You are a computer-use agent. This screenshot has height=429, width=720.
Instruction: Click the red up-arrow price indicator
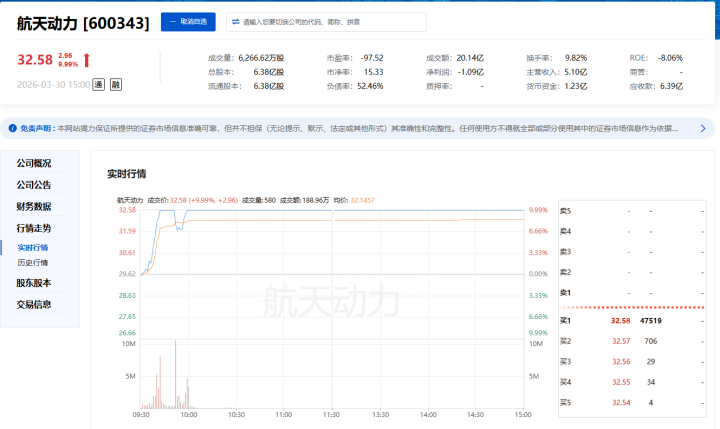pos(87,60)
